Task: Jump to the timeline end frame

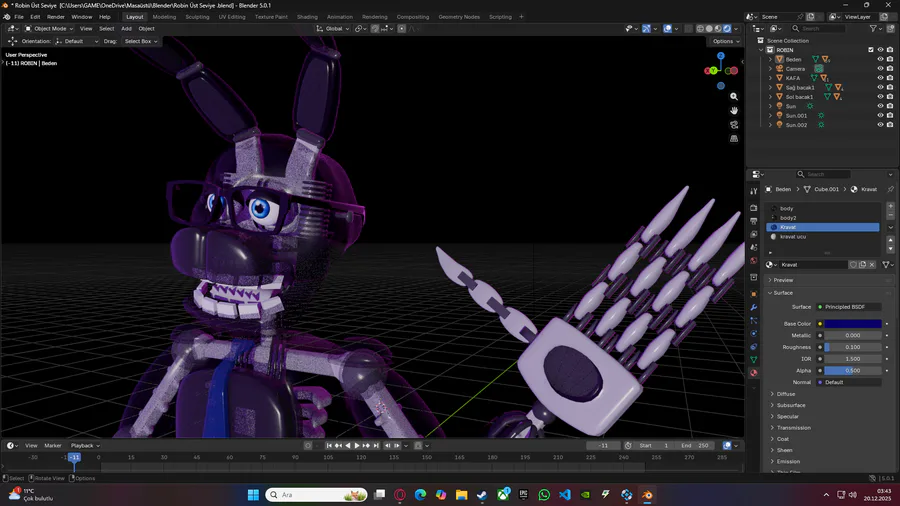Action: click(x=376, y=445)
